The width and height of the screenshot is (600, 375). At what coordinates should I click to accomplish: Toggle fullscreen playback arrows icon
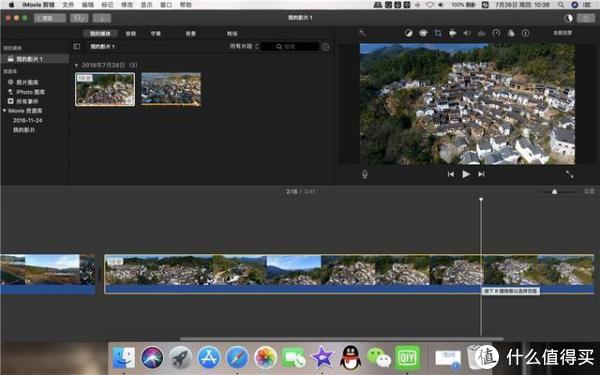pos(570,174)
